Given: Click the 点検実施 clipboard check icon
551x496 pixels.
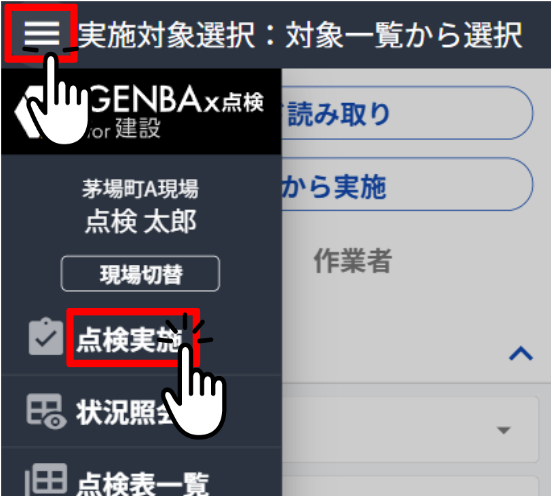Looking at the screenshot, I should point(46,337).
